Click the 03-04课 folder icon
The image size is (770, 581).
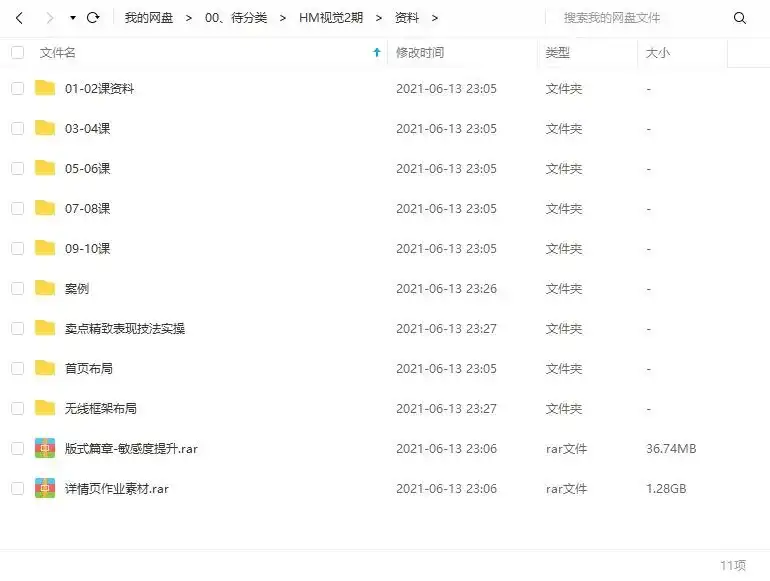(45, 128)
